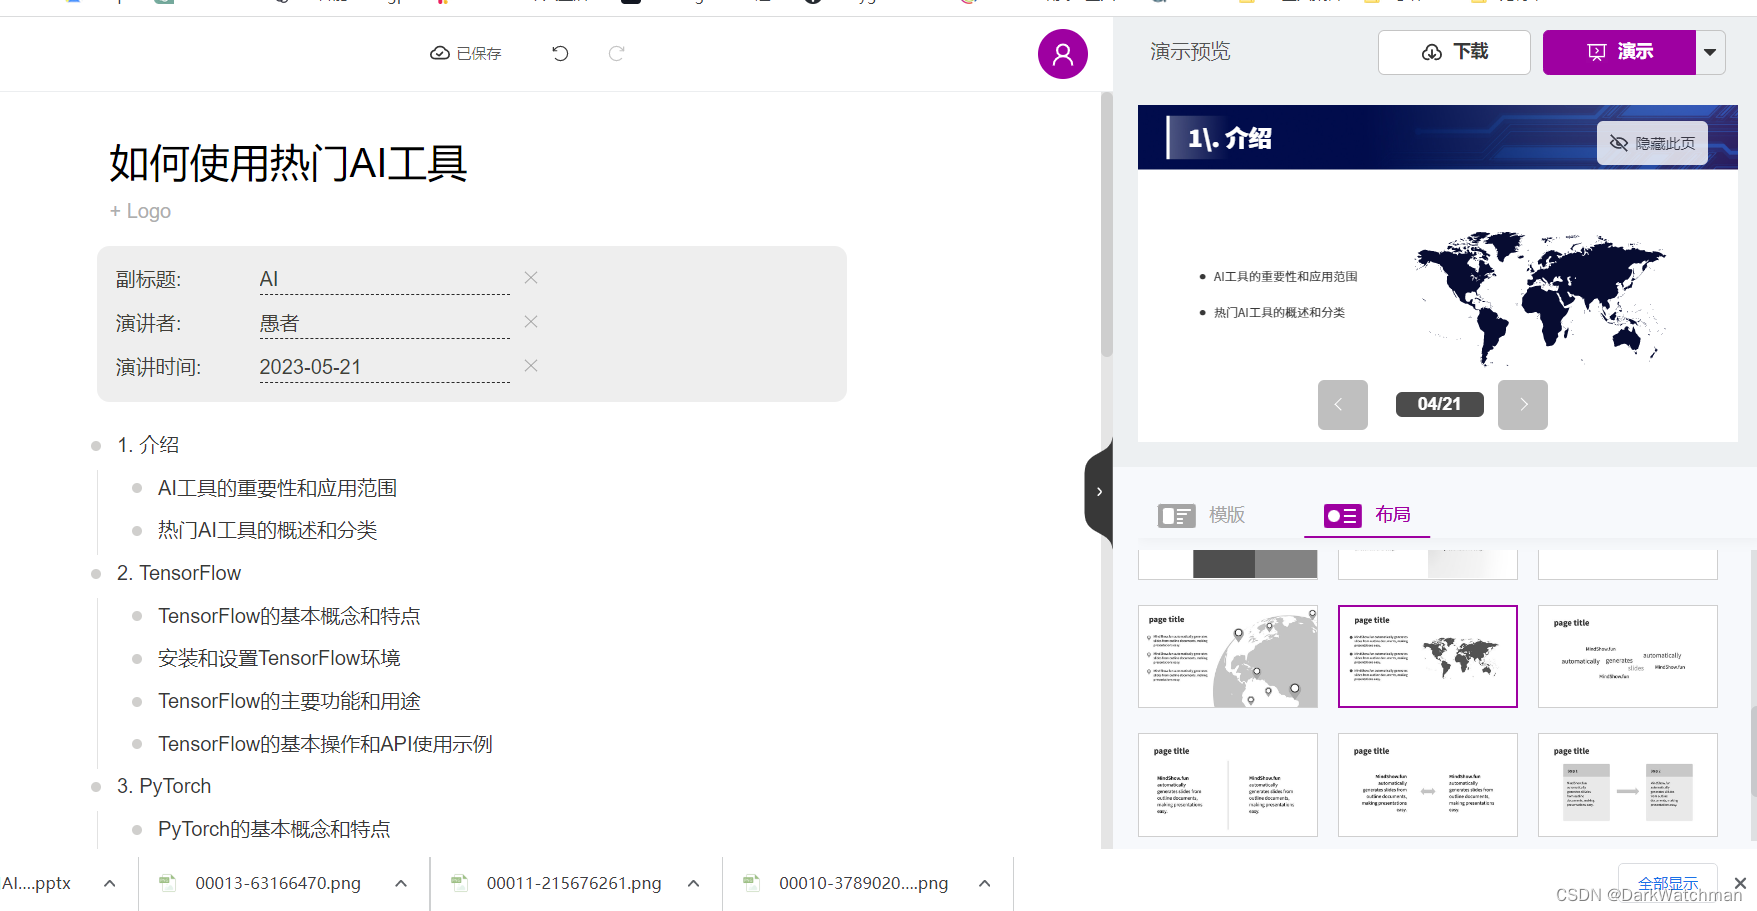Viewport: 1757px width, 911px height.
Task: Select 'TensorFlow的基本概念和特点' outline item
Action: click(x=289, y=616)
